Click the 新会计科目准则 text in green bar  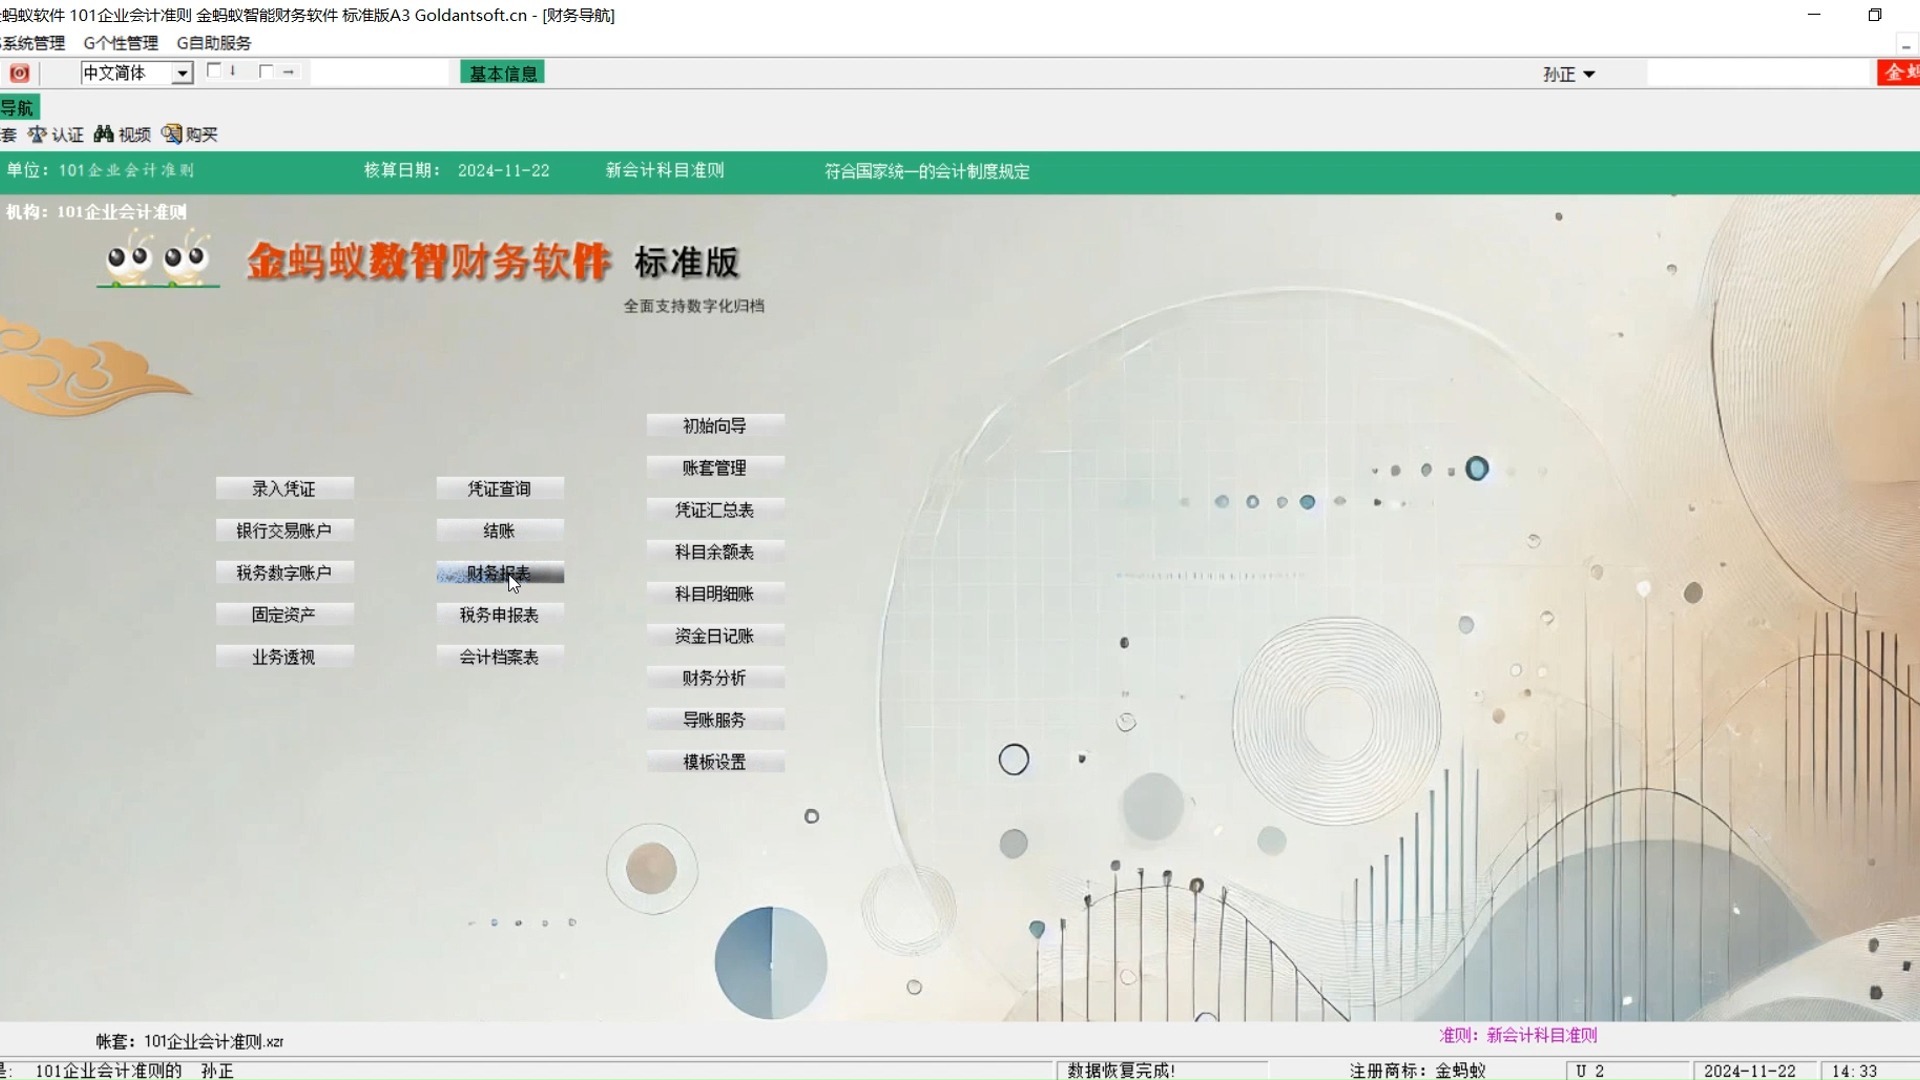pyautogui.click(x=665, y=171)
